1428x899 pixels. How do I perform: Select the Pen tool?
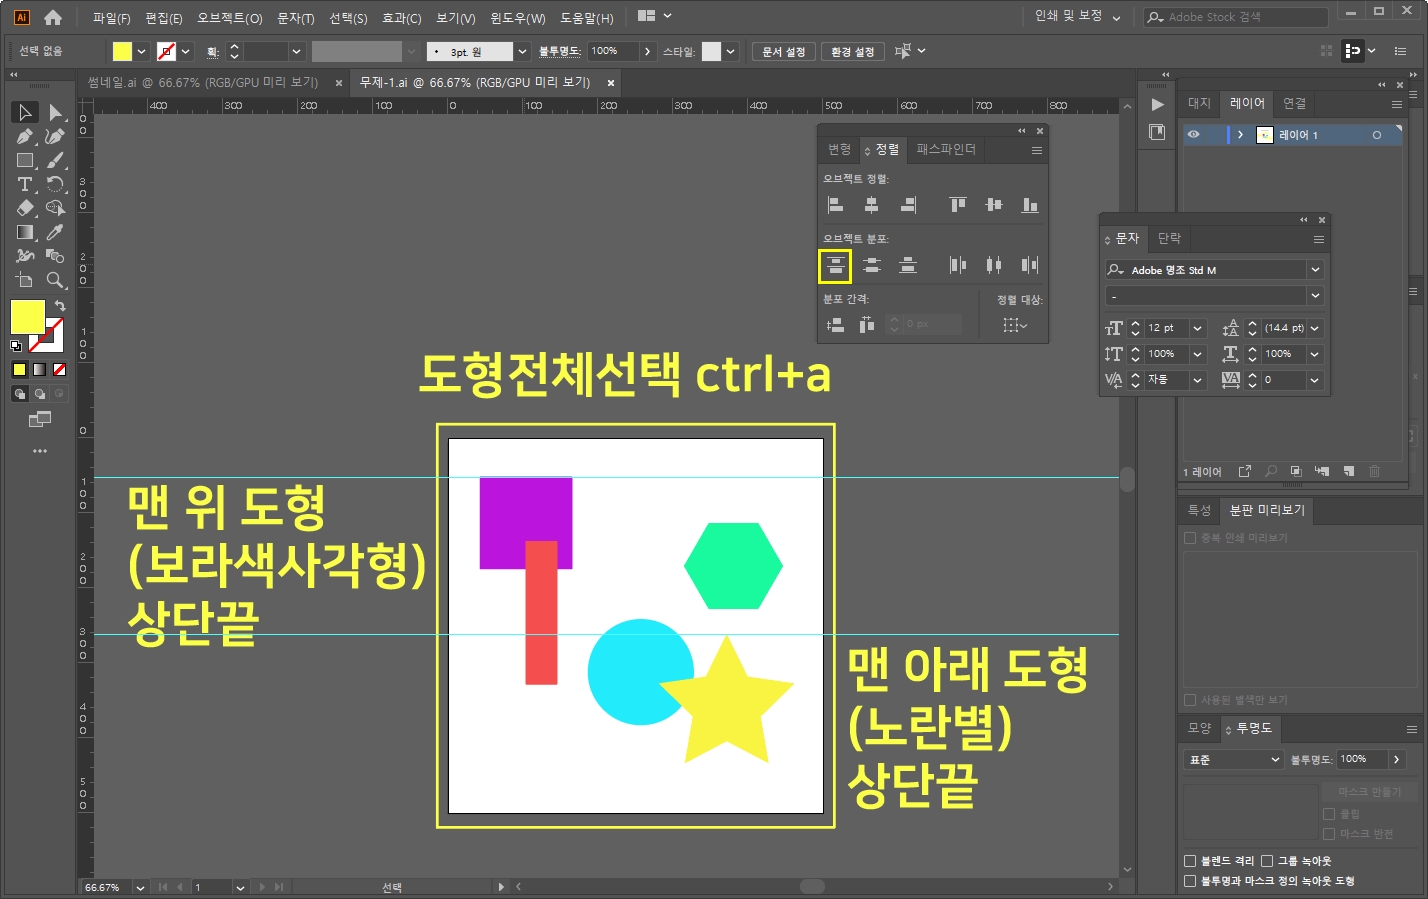pyautogui.click(x=25, y=136)
